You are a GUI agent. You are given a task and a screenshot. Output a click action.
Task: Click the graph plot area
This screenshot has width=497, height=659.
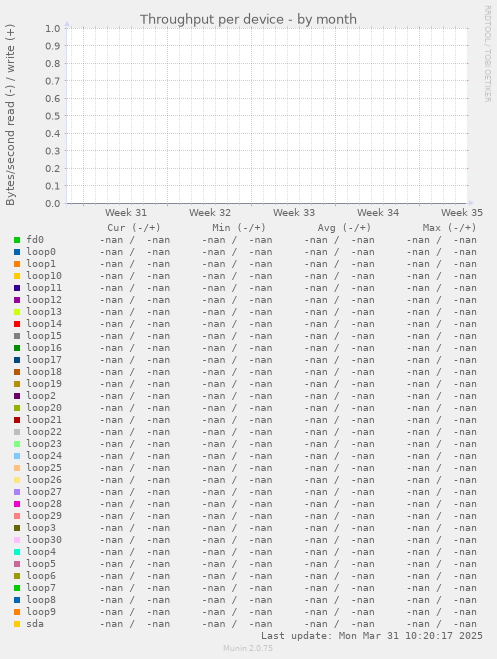point(267,116)
